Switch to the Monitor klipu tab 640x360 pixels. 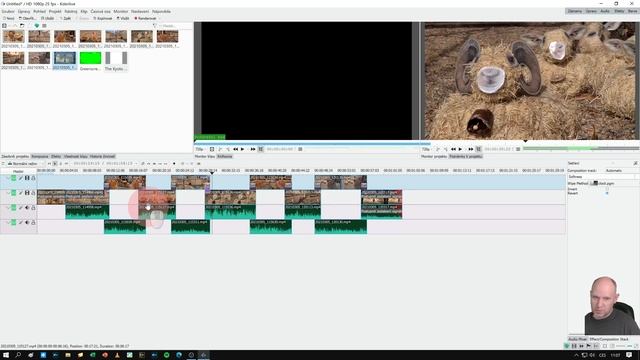pos(205,156)
